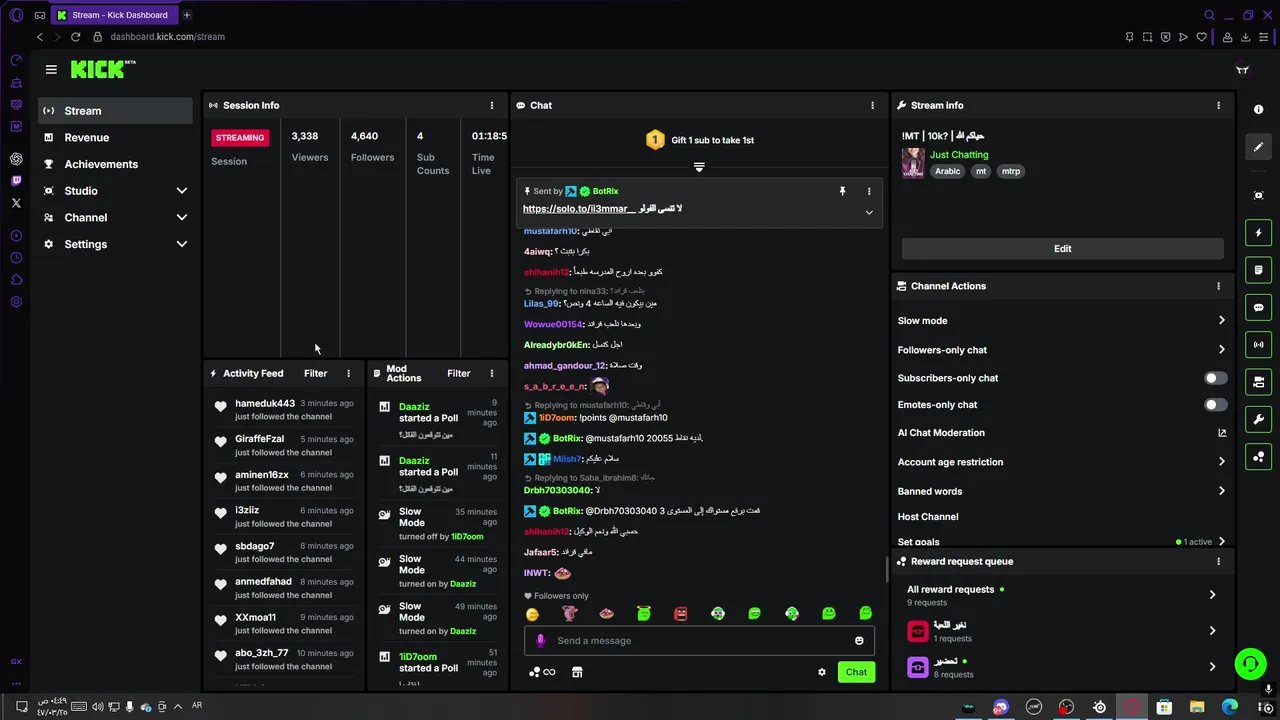Open pinned BotRix message options menu
The height and width of the screenshot is (720, 1280).
tap(868, 191)
